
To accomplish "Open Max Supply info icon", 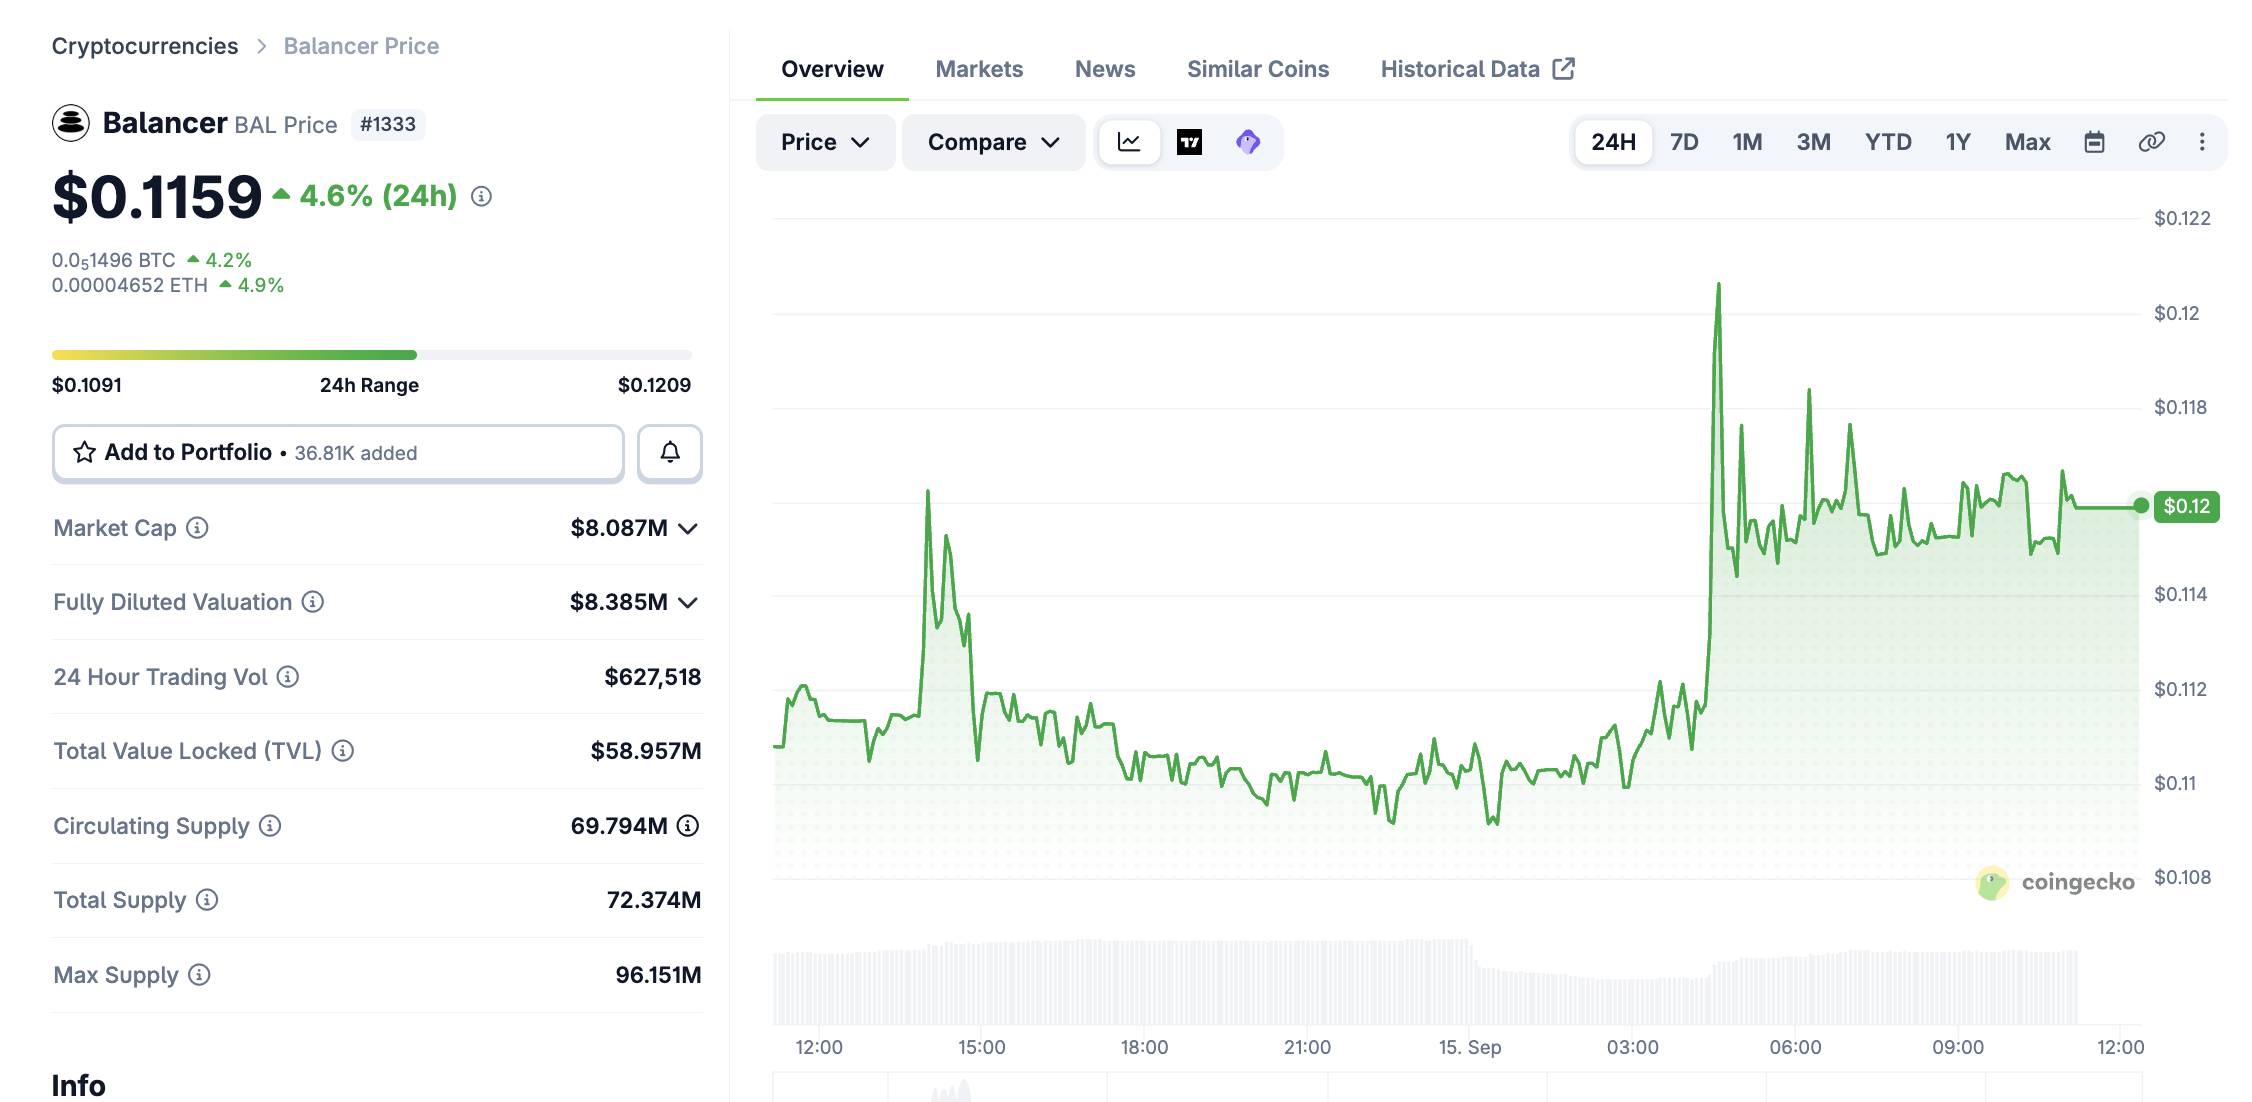I will (x=199, y=975).
